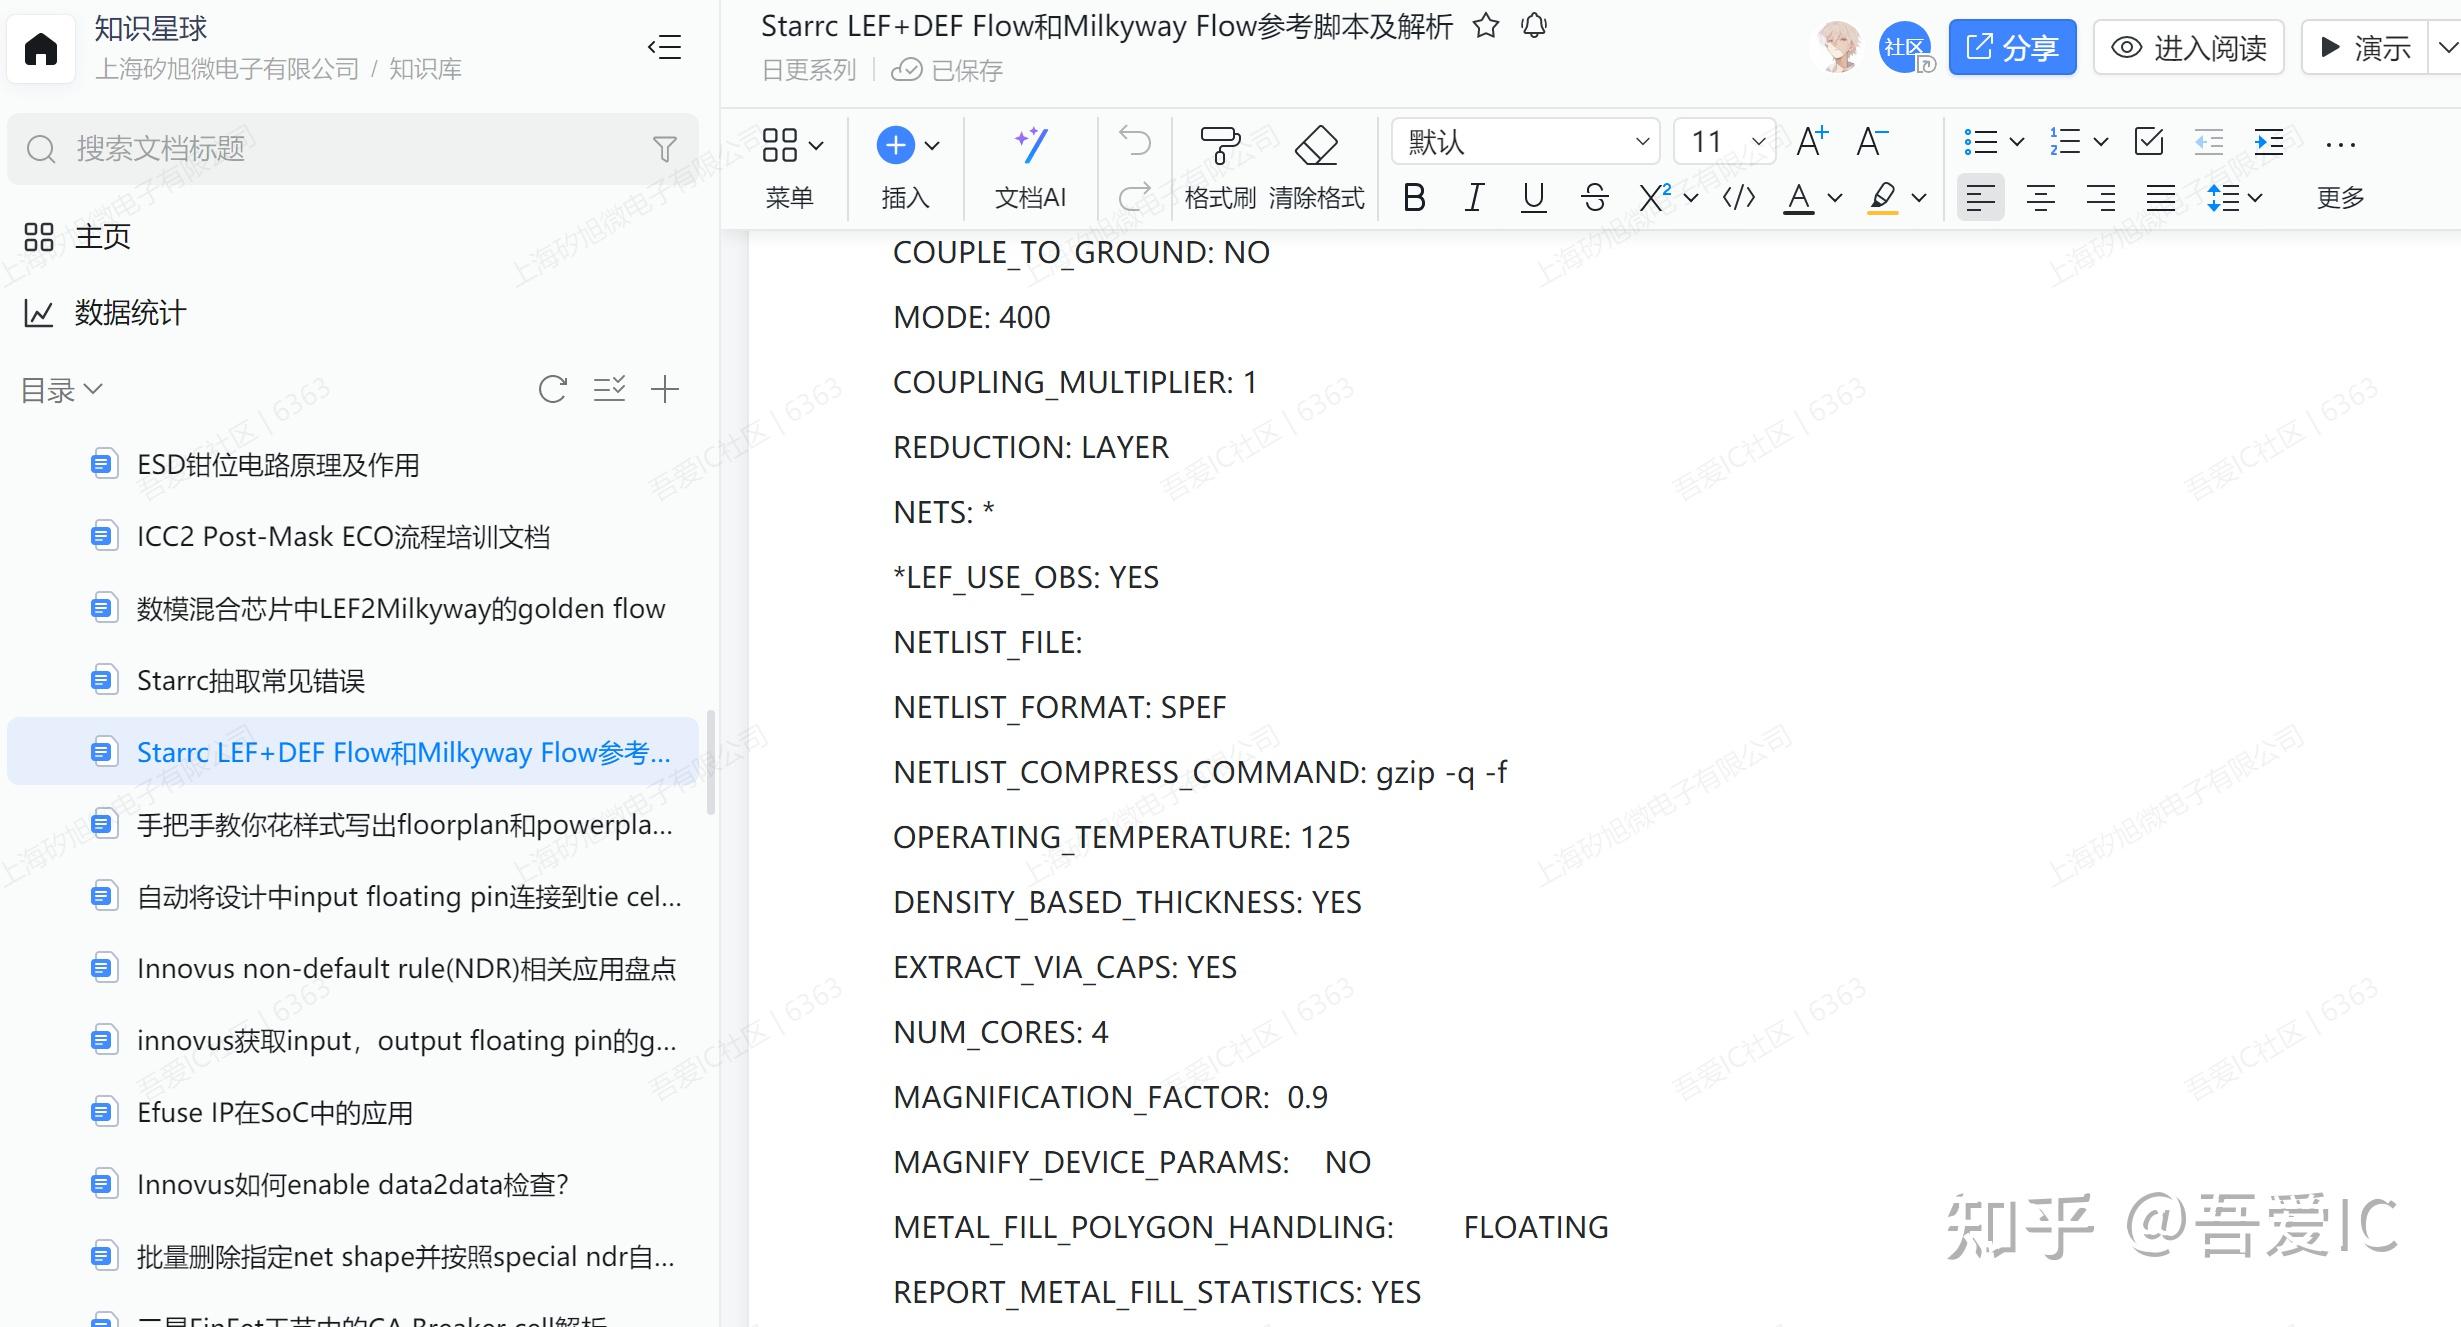
Task: Toggle bold formatting
Action: [x=1413, y=198]
